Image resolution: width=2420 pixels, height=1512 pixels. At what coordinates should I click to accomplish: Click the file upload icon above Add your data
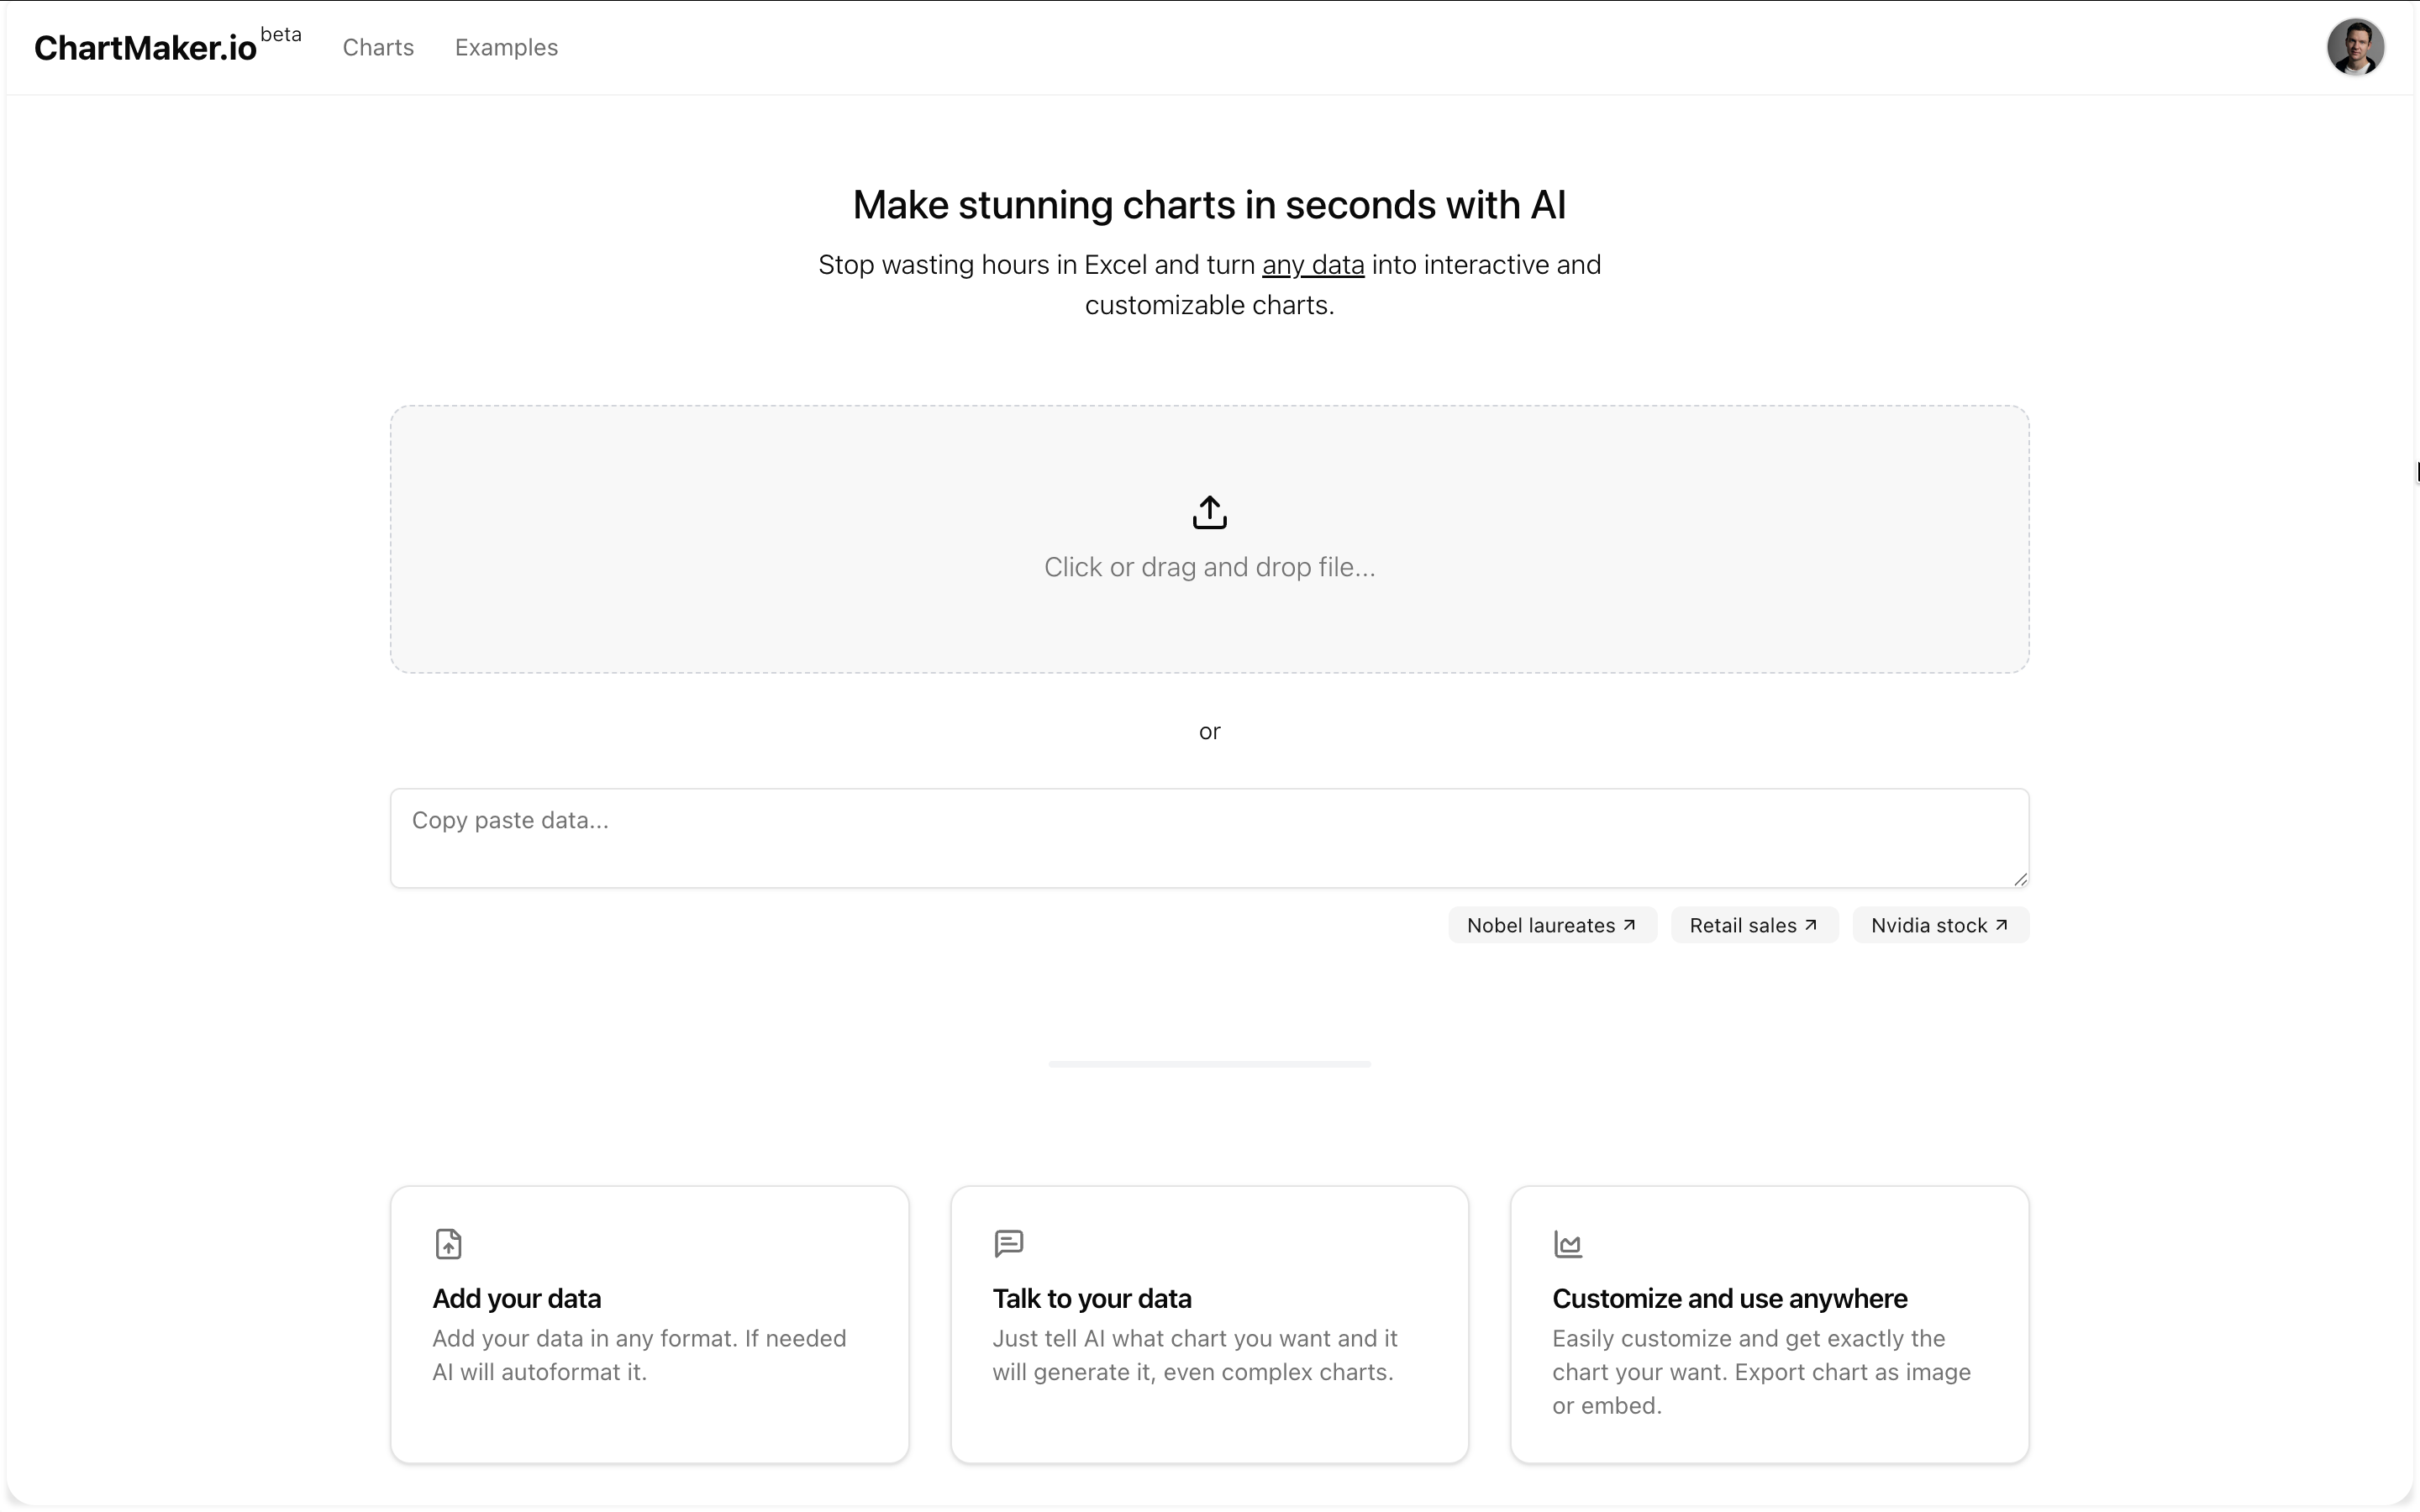point(448,1244)
